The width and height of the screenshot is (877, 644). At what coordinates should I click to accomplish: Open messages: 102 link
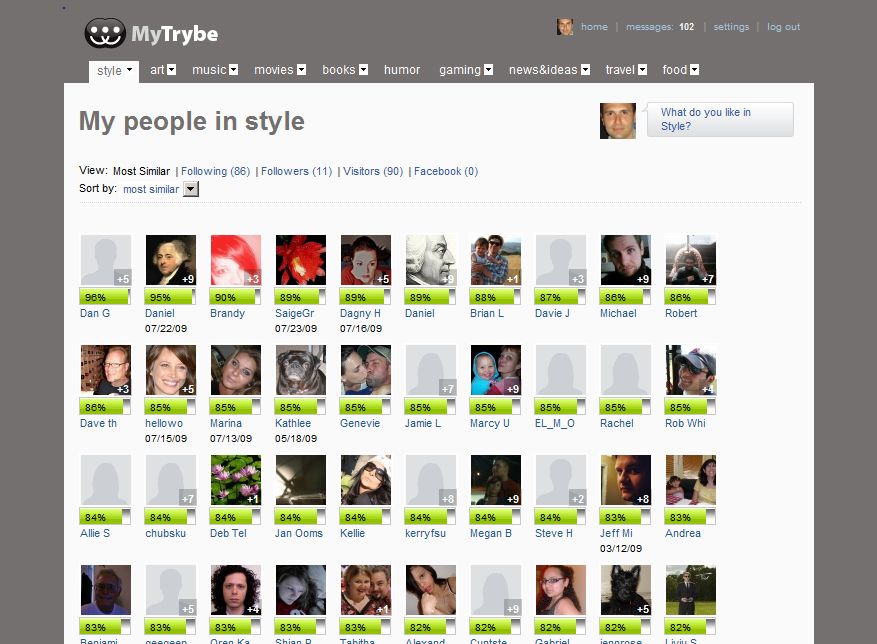pos(660,27)
